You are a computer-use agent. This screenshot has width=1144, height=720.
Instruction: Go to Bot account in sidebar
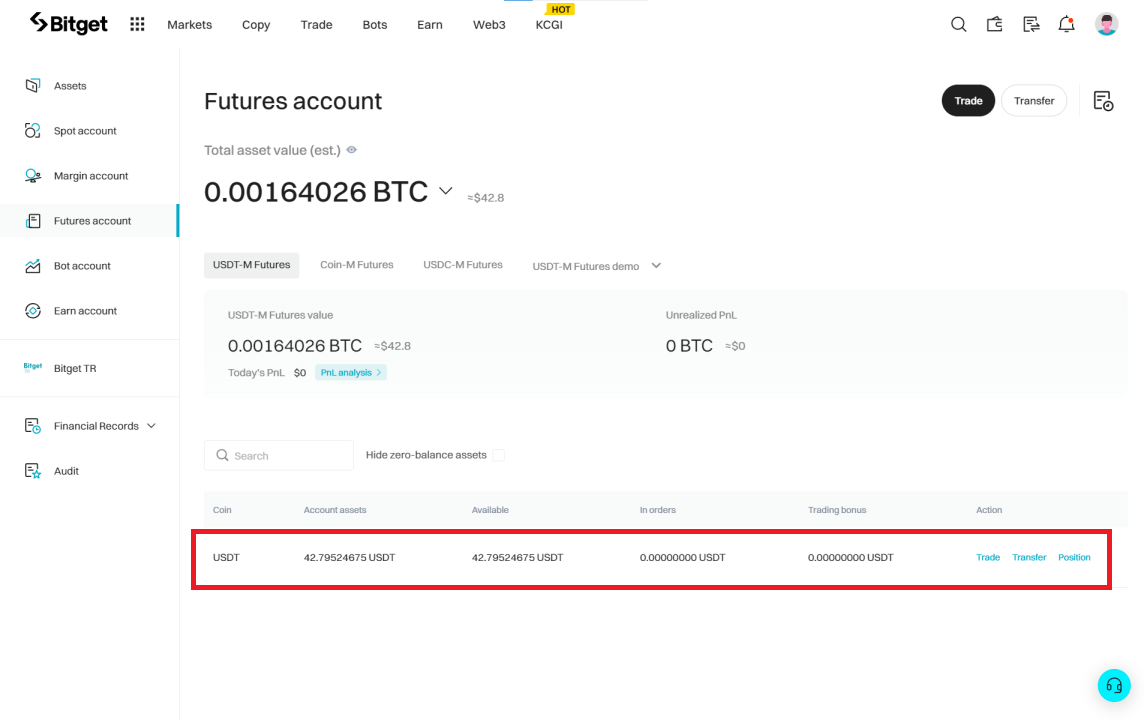[x=82, y=266]
